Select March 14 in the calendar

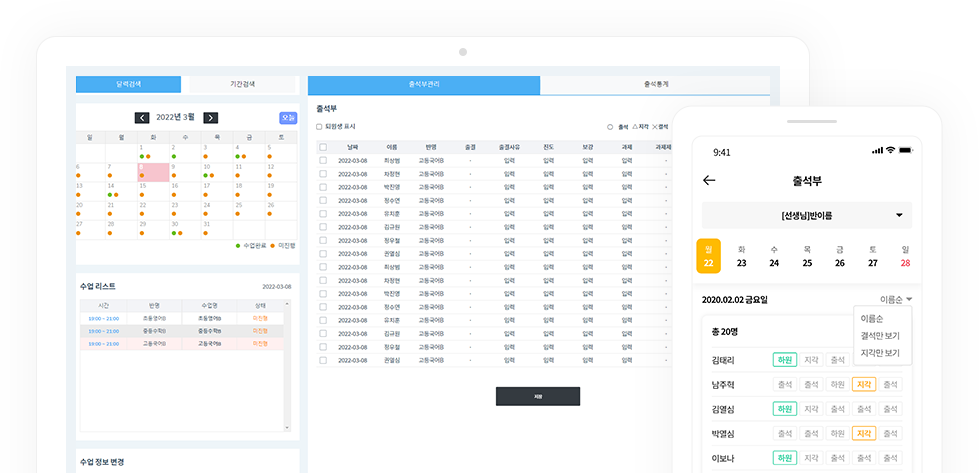click(122, 191)
